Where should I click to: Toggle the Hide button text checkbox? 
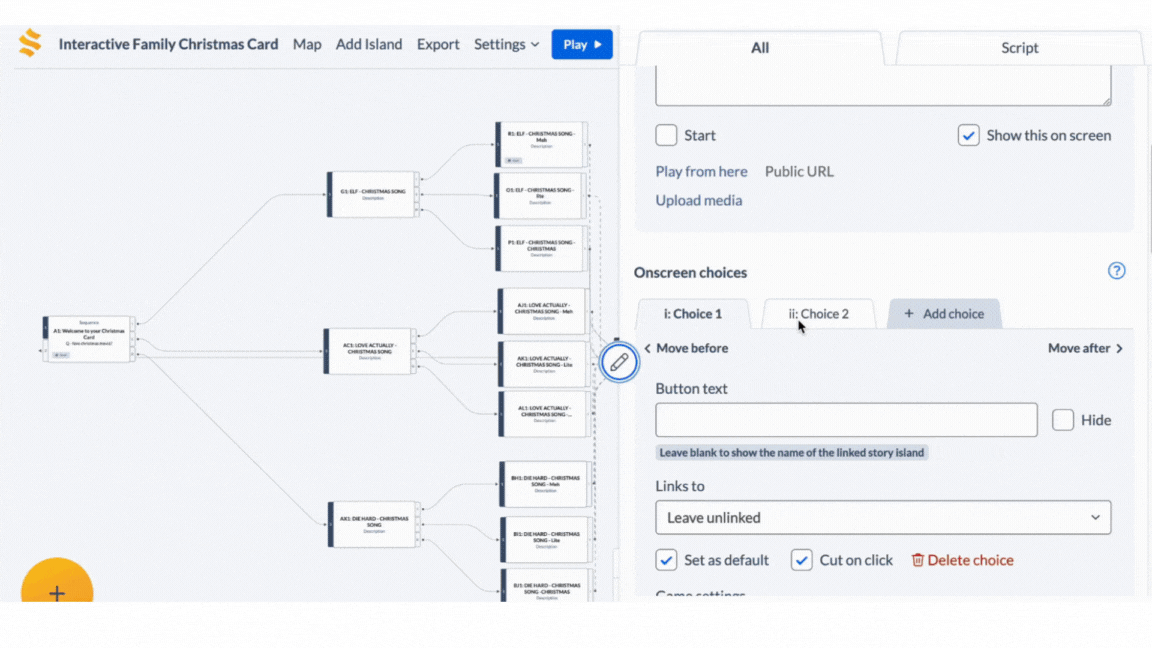point(1063,421)
